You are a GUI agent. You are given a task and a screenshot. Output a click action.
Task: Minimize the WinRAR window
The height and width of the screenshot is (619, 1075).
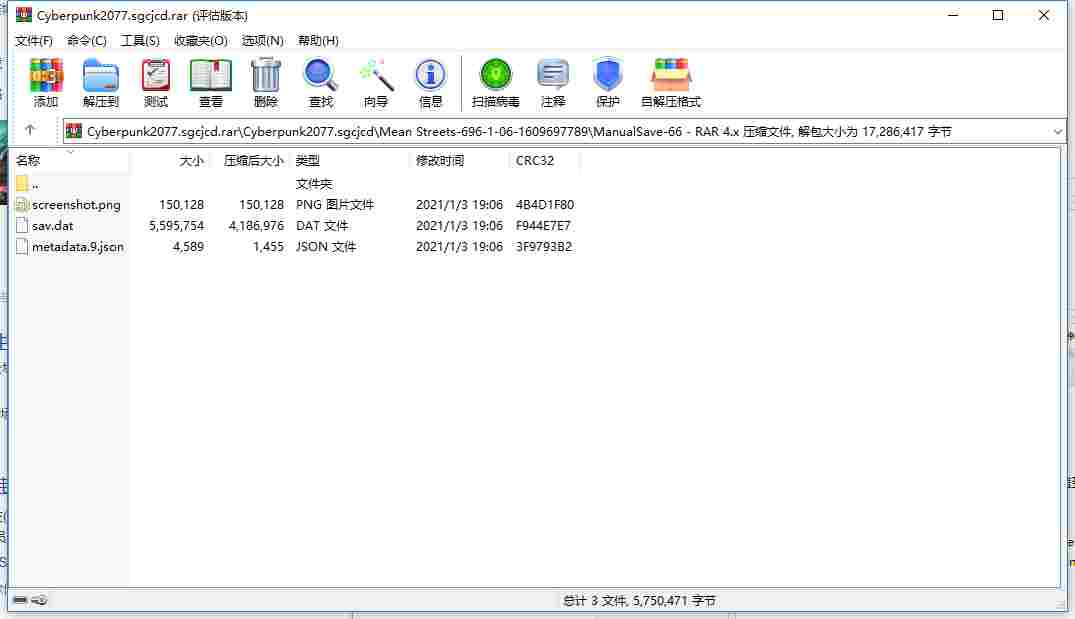953,15
